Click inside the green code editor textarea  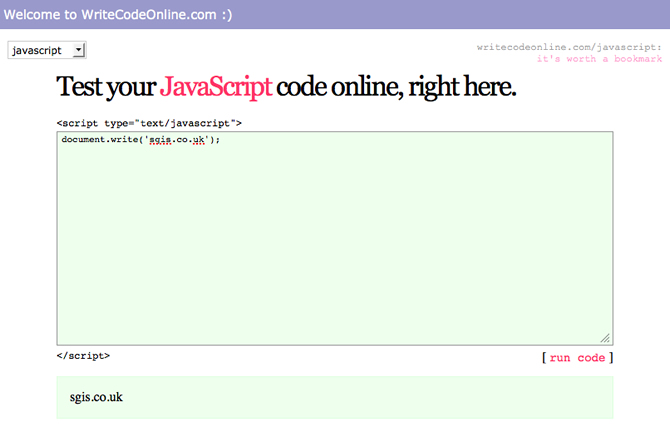coord(335,238)
